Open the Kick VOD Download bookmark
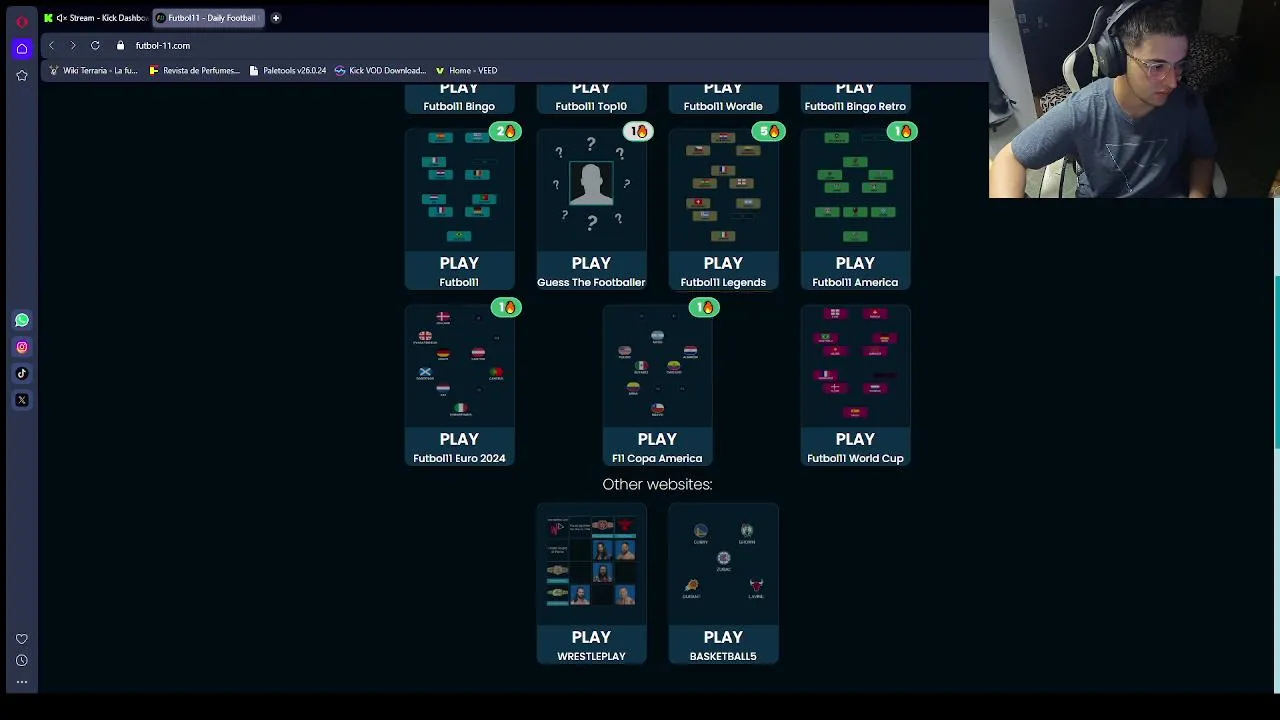Screen dimensions: 1280x720 point(380,70)
